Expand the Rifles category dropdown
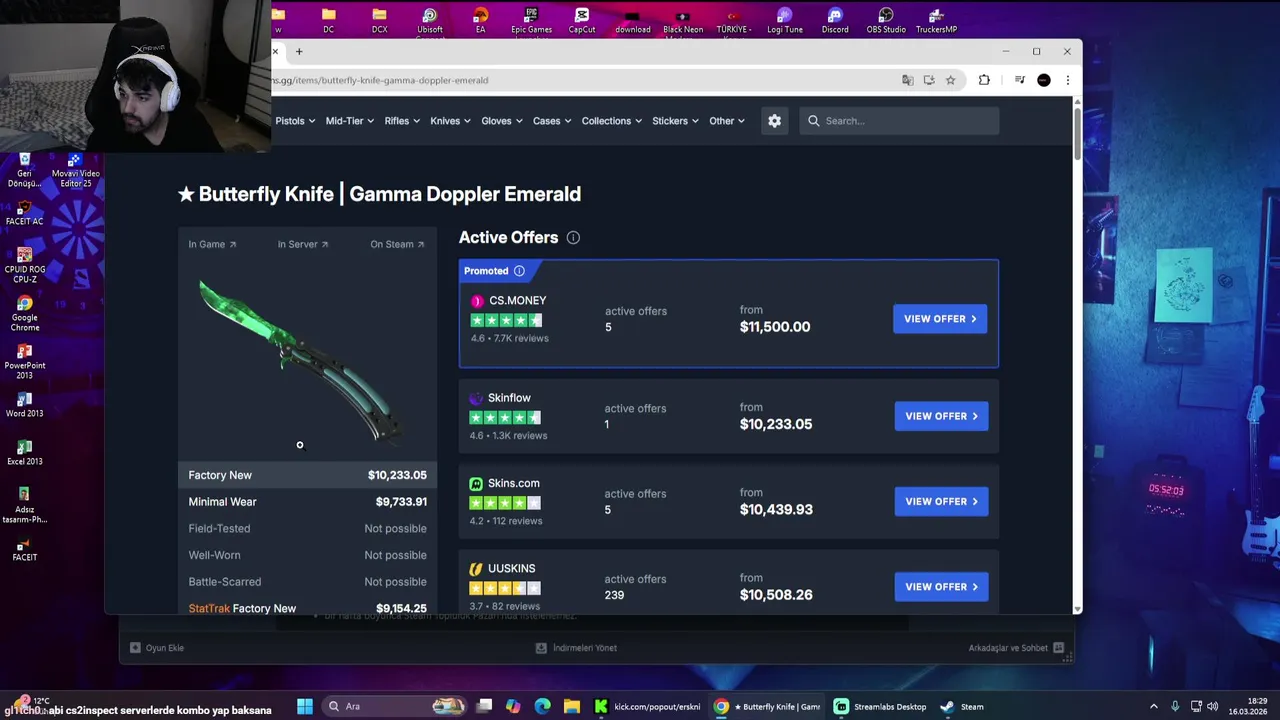1280x720 pixels. (x=402, y=121)
